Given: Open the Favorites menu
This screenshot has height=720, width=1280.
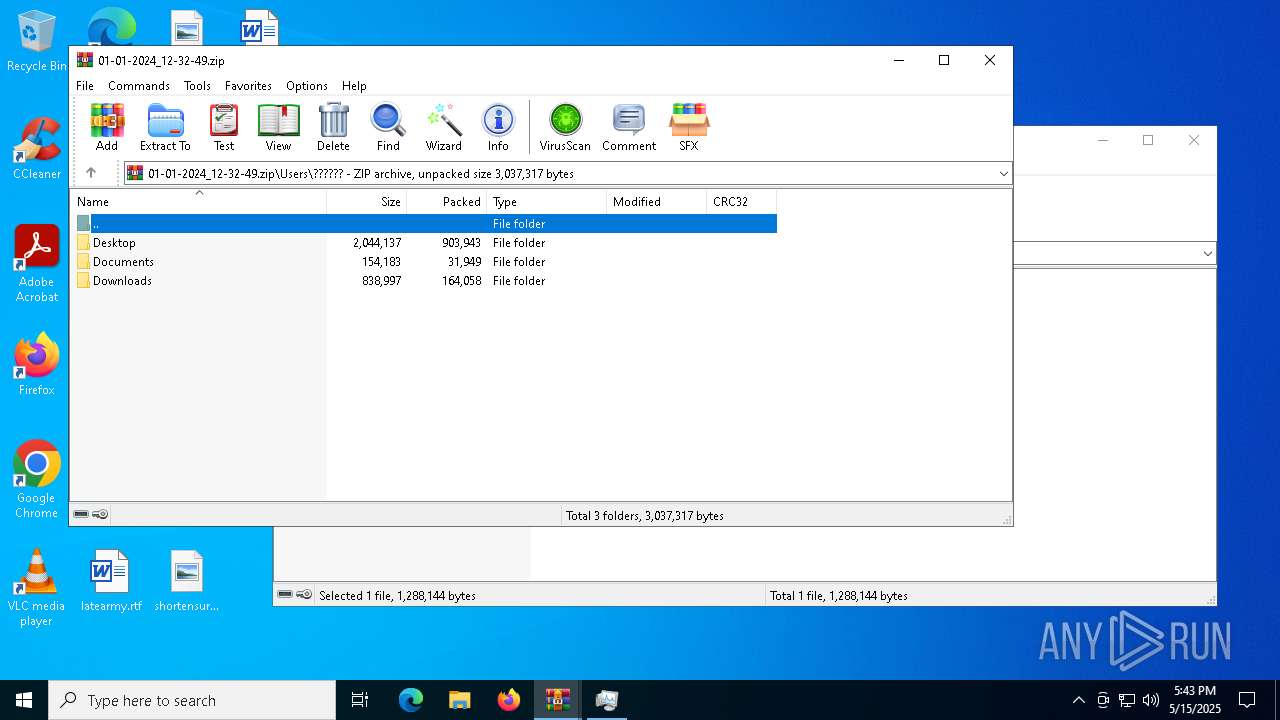Looking at the screenshot, I should coord(248,86).
